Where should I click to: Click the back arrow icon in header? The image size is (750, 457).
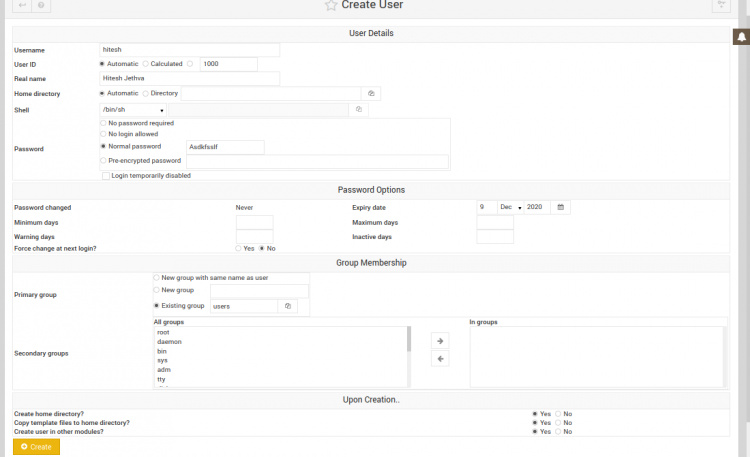22,6
